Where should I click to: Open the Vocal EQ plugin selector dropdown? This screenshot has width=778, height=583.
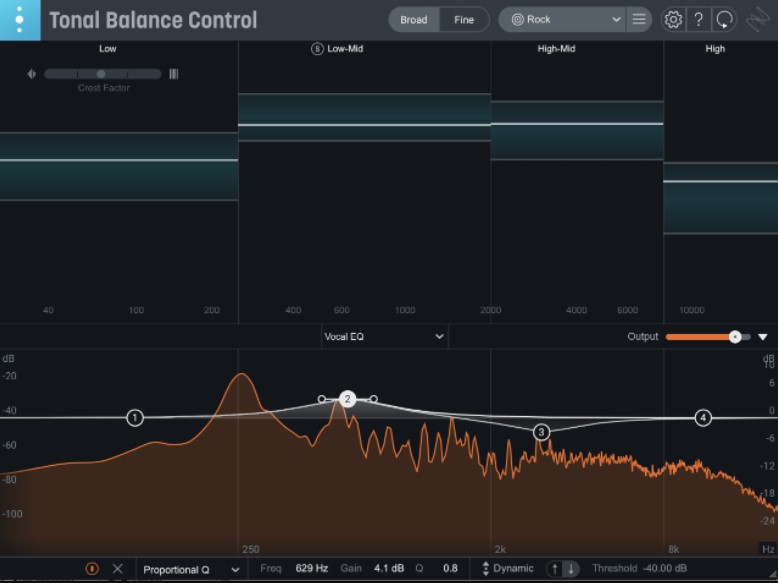point(385,336)
